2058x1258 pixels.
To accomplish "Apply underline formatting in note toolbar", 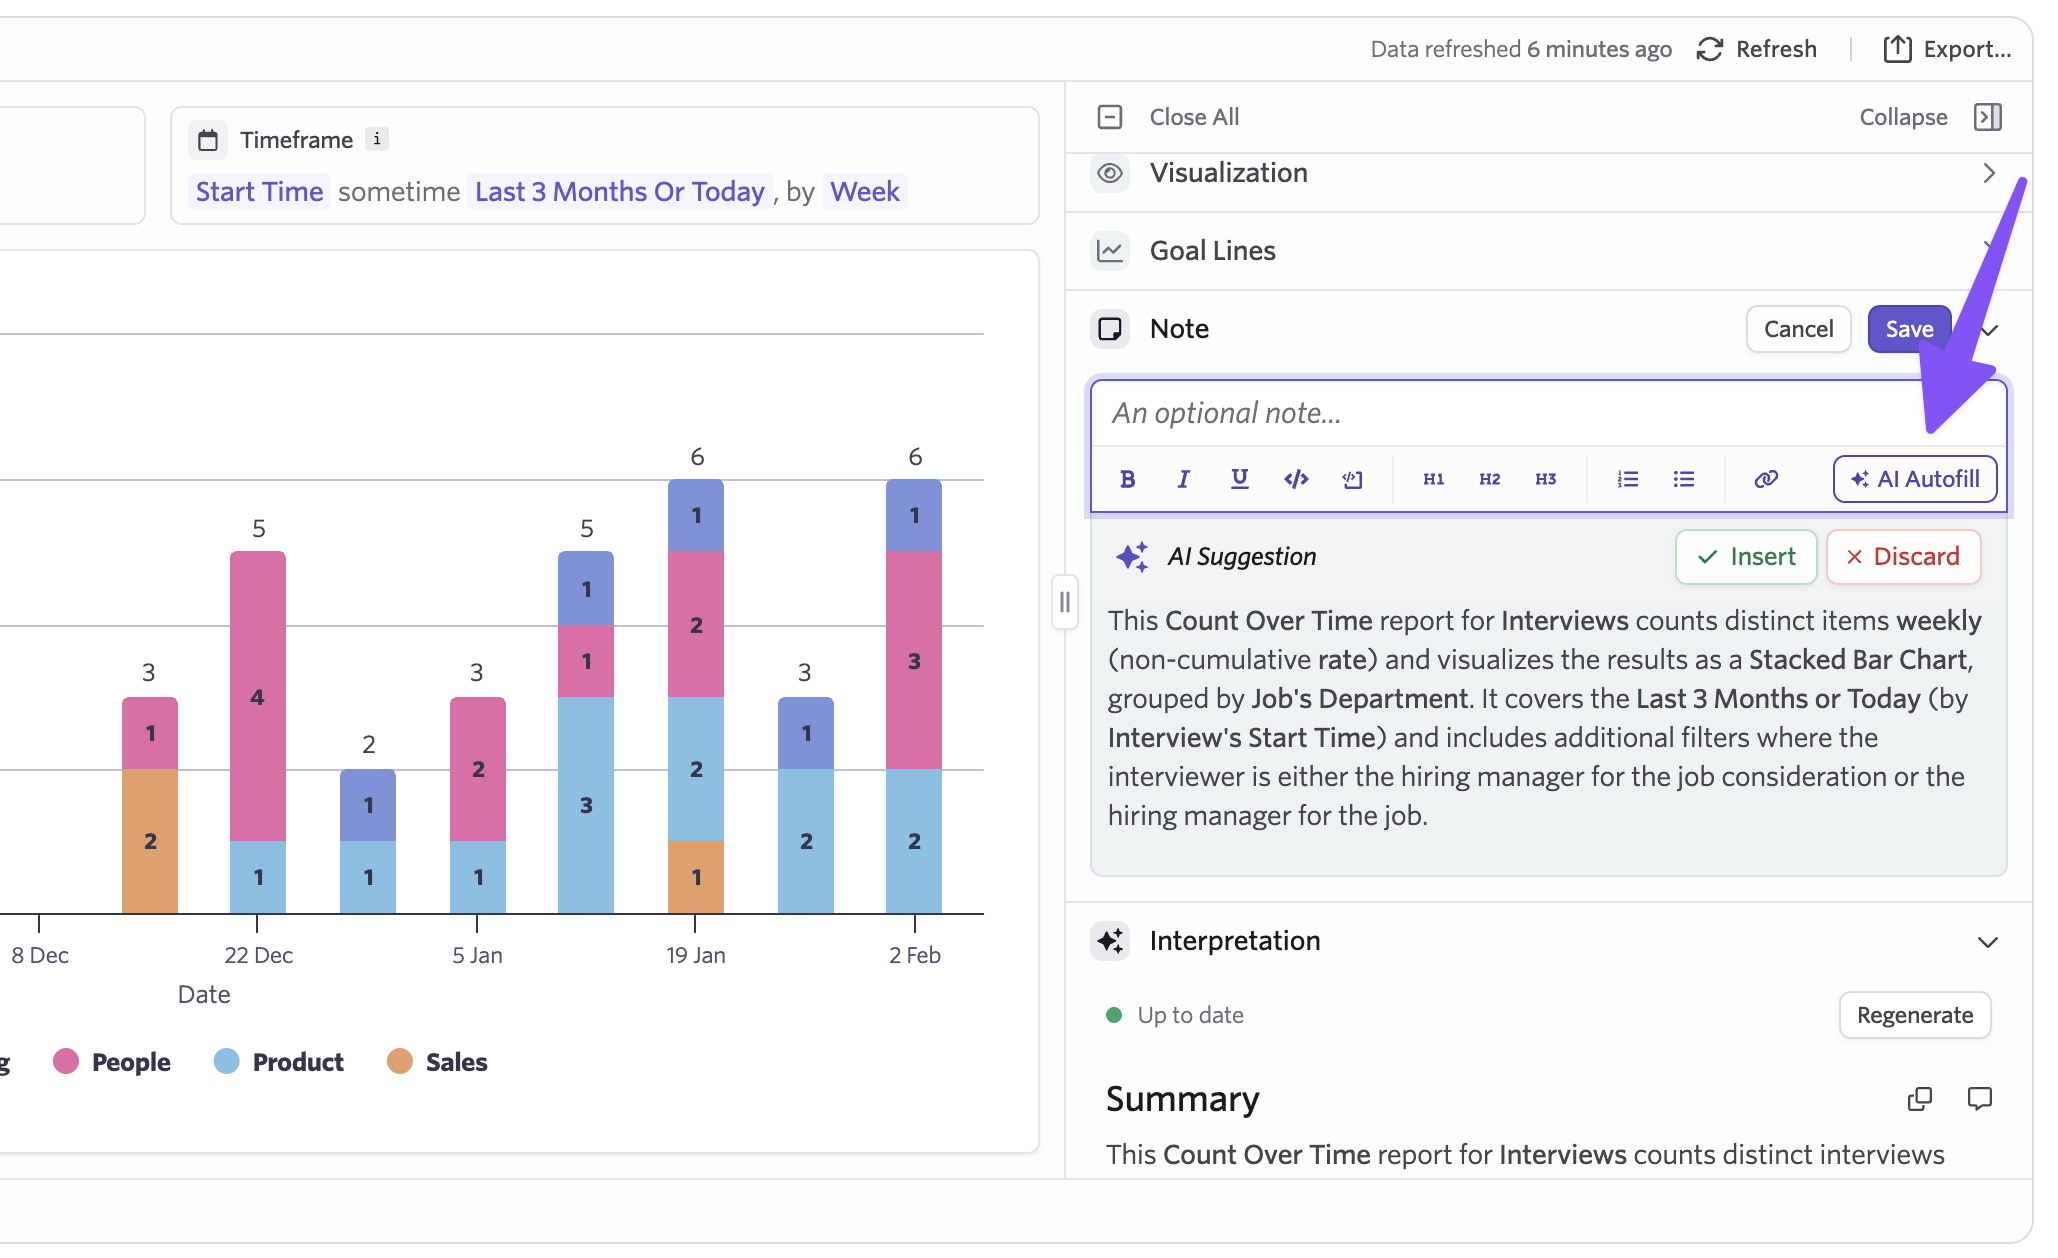I will (1239, 479).
